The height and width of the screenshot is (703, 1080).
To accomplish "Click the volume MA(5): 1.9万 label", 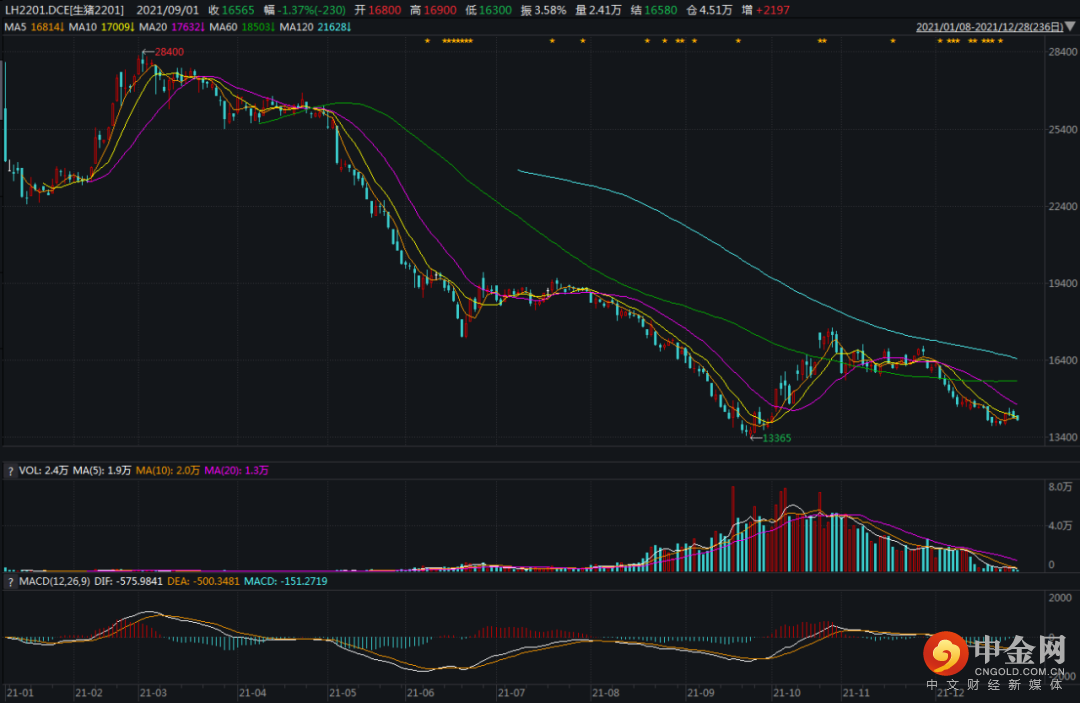I will [x=102, y=471].
